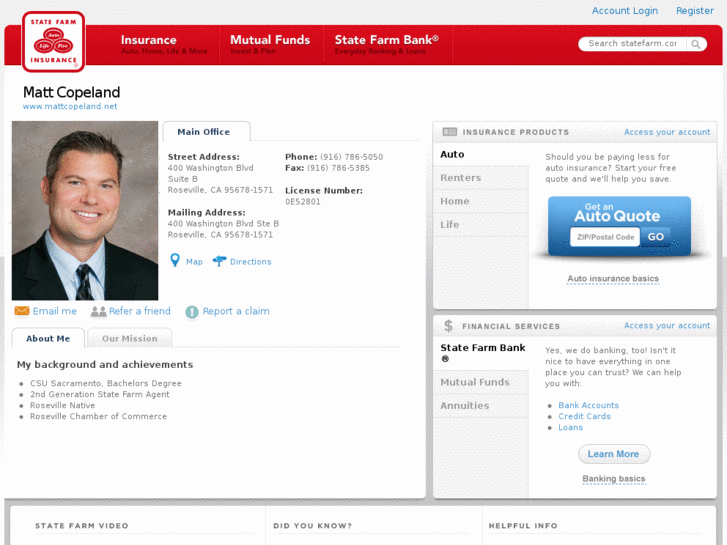Select the Home insurance product tab
Screen dimensions: 727x545
click(x=481, y=201)
